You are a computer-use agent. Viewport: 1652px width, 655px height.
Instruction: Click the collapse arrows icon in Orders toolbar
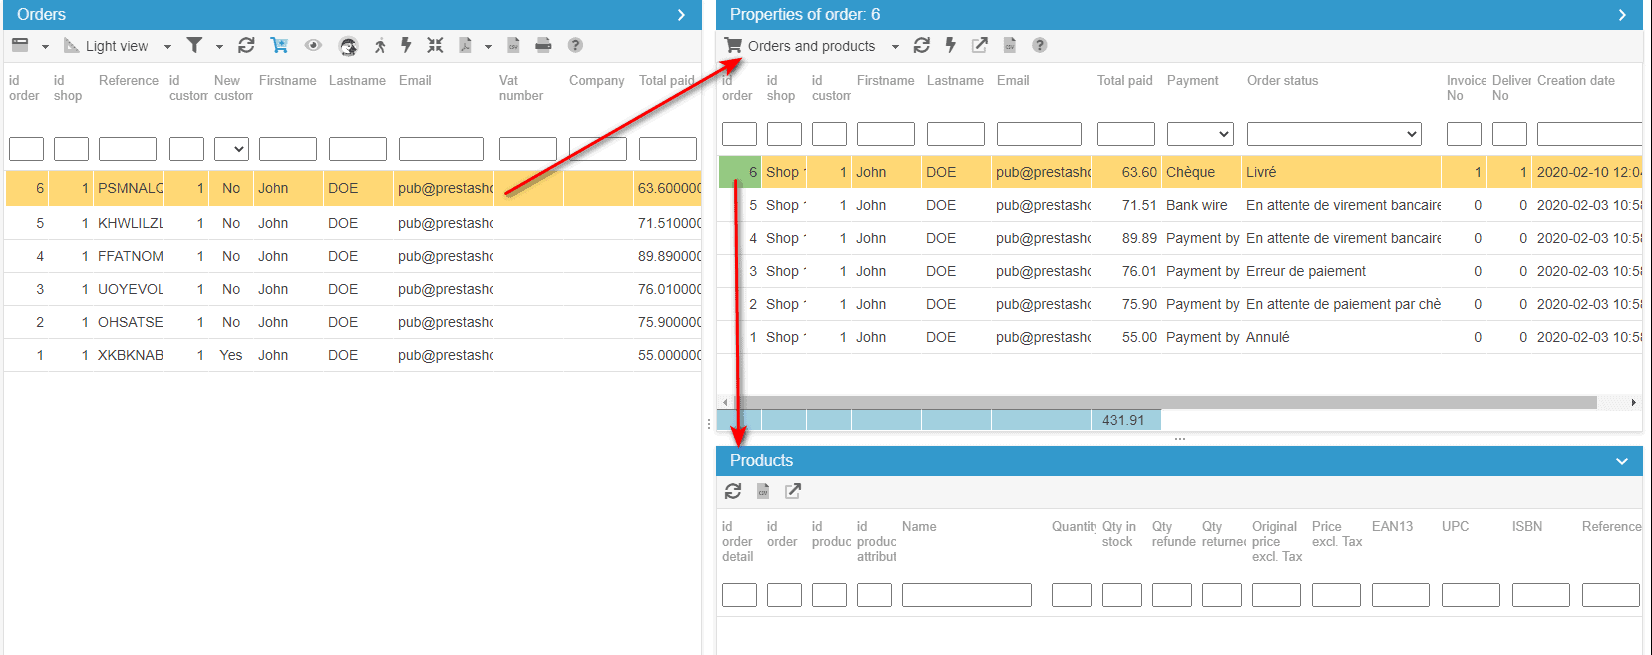coord(435,45)
